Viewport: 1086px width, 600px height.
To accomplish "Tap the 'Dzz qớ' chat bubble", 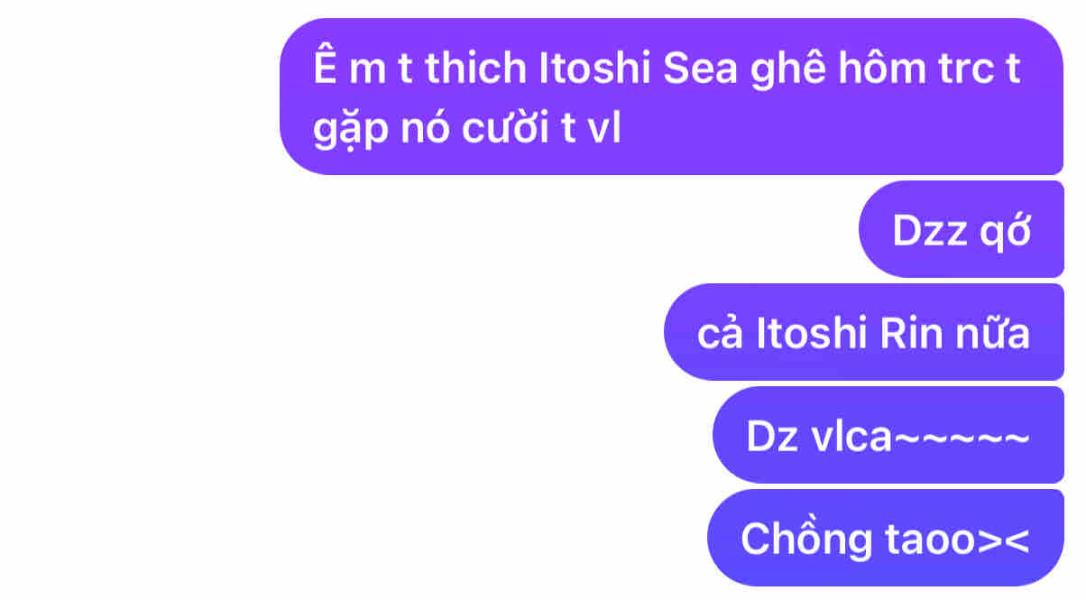I will [961, 229].
